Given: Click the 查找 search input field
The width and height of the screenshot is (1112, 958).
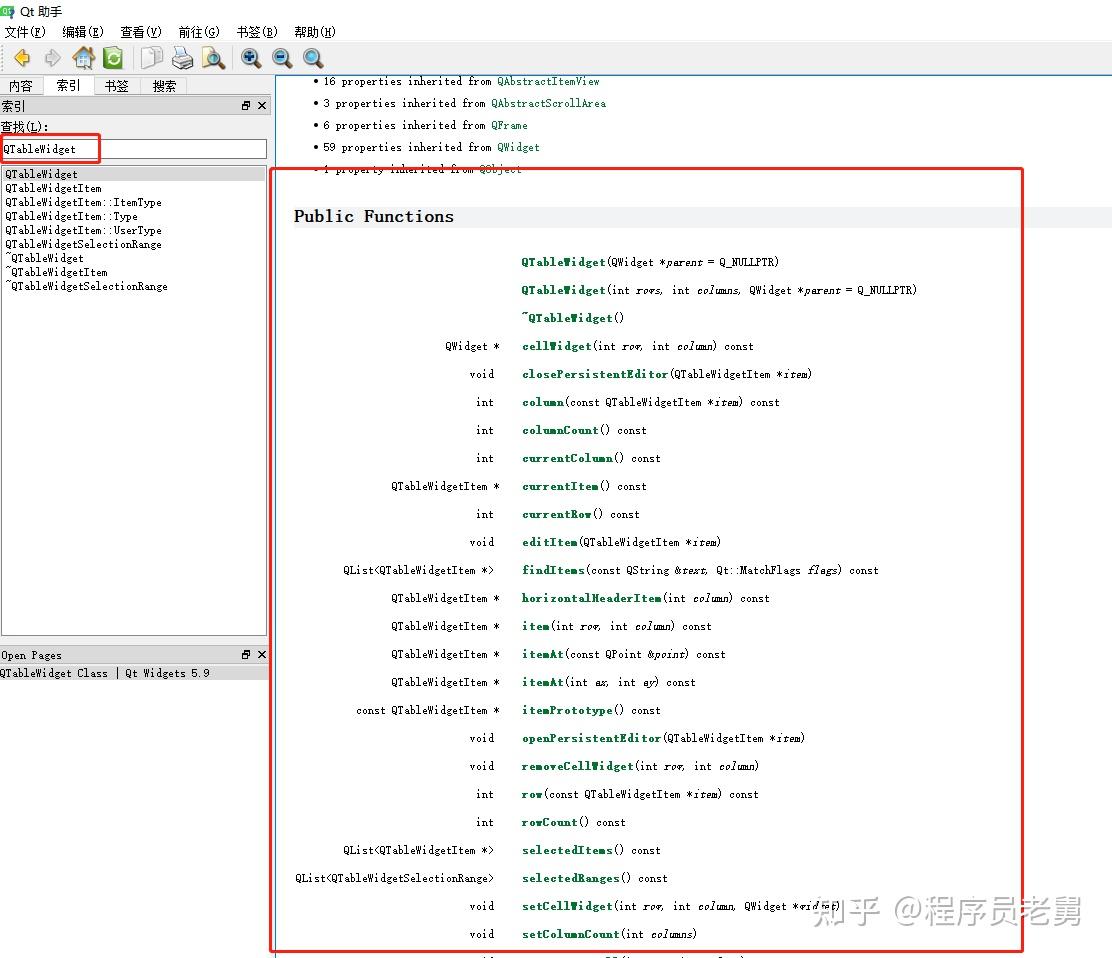Looking at the screenshot, I should tap(134, 149).
